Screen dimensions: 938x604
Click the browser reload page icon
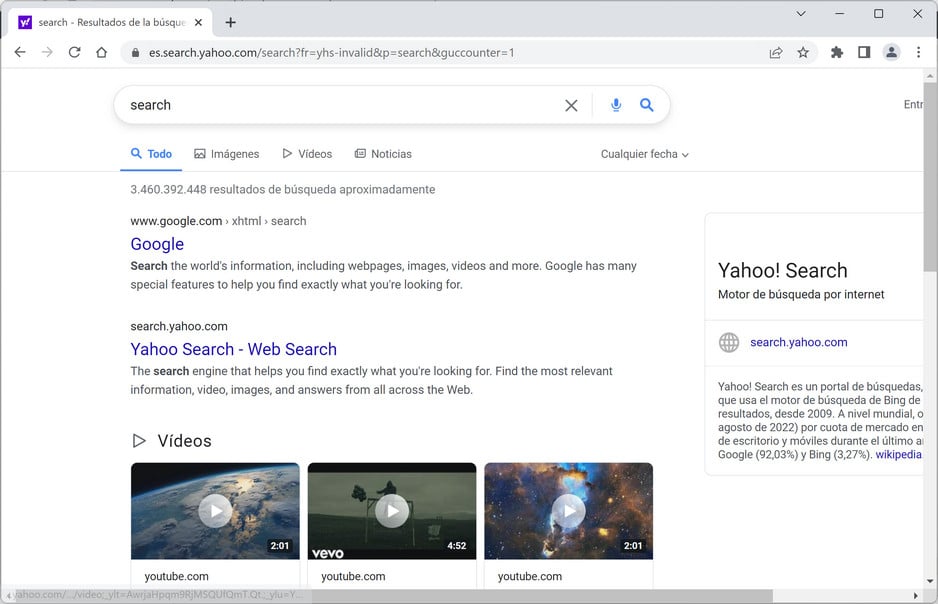pos(74,53)
